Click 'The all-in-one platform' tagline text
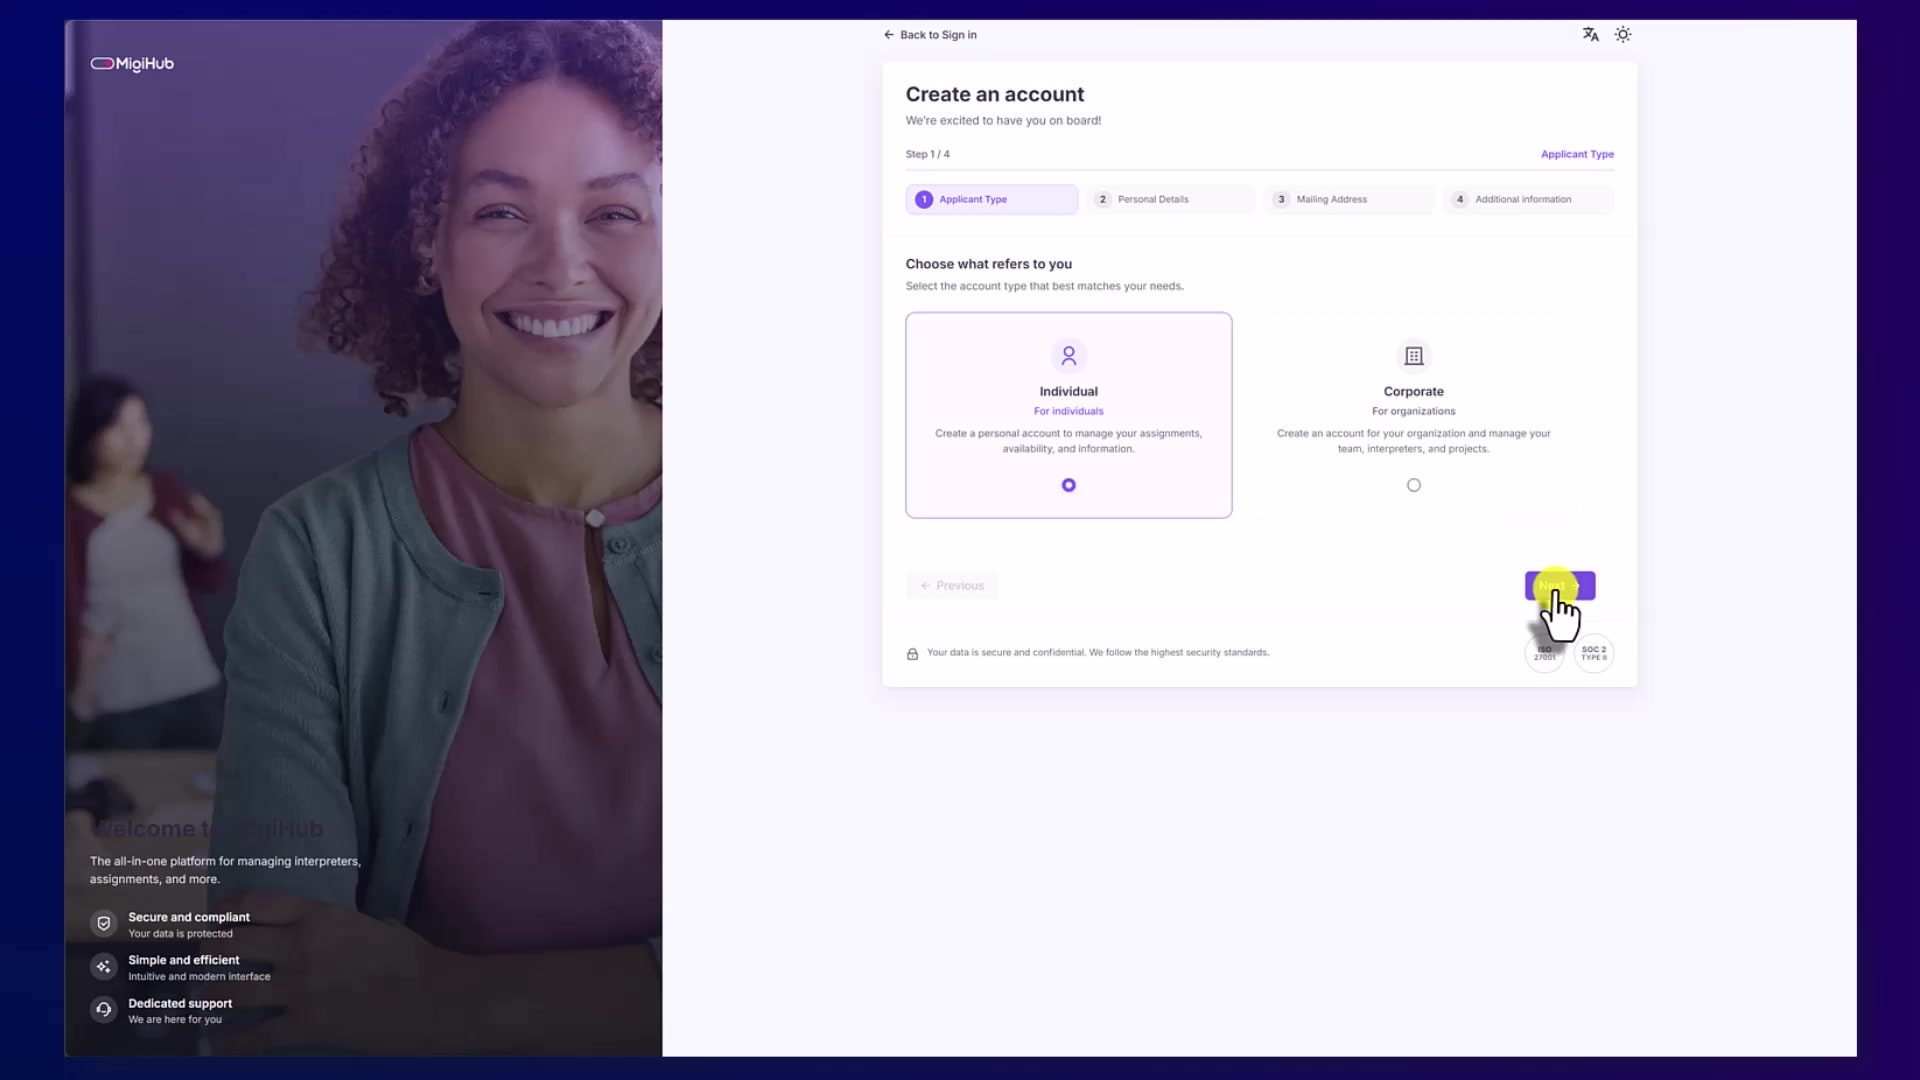This screenshot has width=1920, height=1080. coord(225,870)
